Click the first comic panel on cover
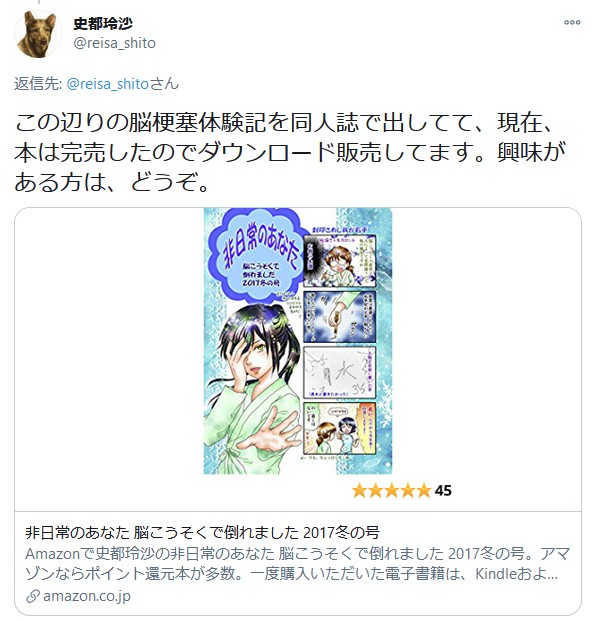The image size is (595, 620). [x=340, y=261]
